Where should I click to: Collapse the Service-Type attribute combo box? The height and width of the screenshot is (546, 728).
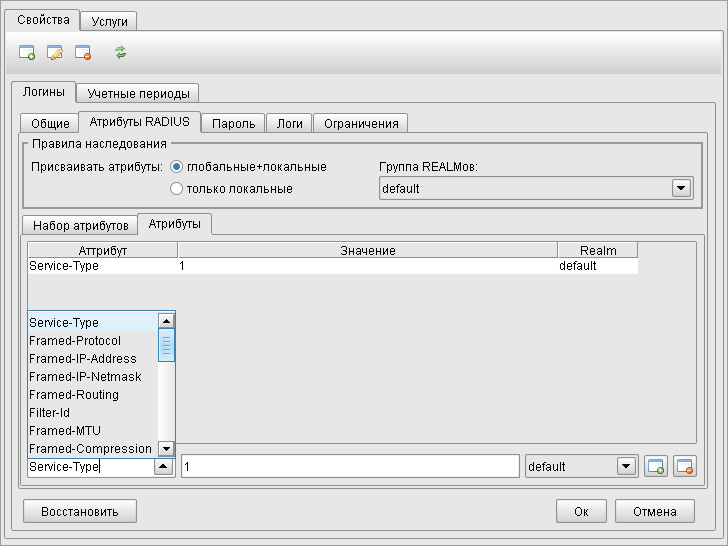coord(161,466)
